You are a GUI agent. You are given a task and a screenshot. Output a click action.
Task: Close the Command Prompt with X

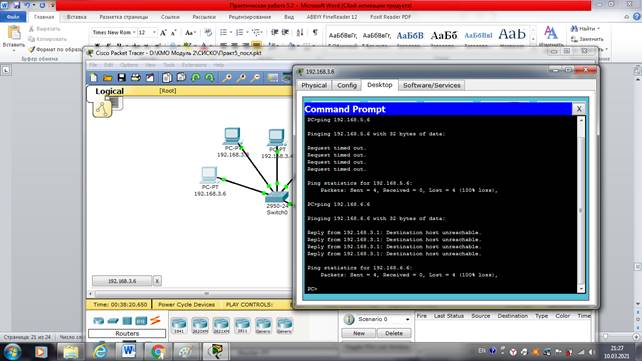pos(579,109)
